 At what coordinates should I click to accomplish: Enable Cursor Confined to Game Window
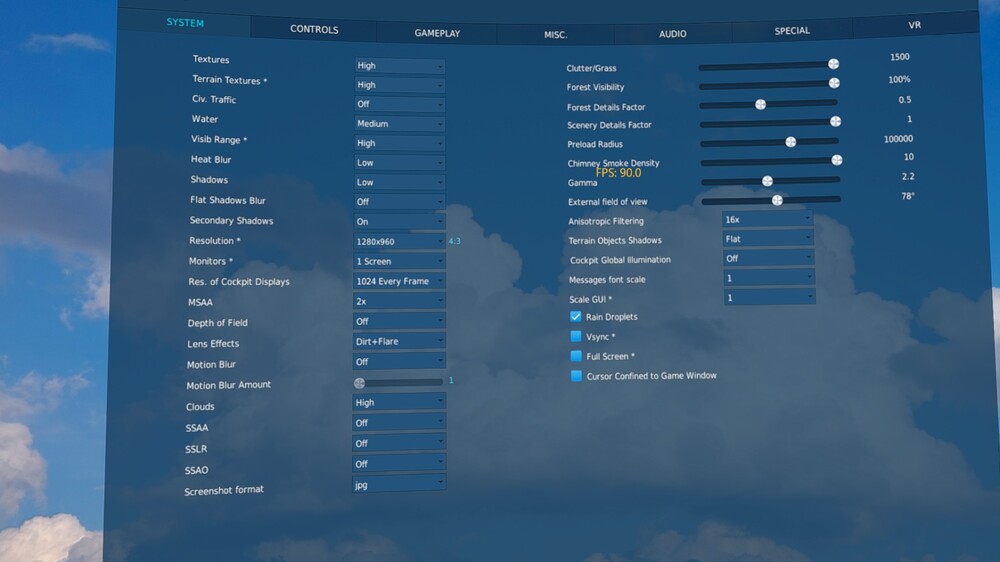tap(577, 376)
